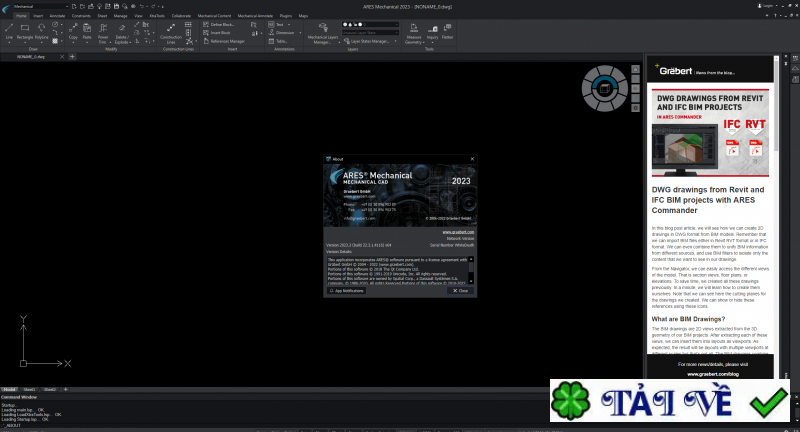Close the NONAME_0.dwg document tab
This screenshot has width=800, height=432.
tap(62, 57)
